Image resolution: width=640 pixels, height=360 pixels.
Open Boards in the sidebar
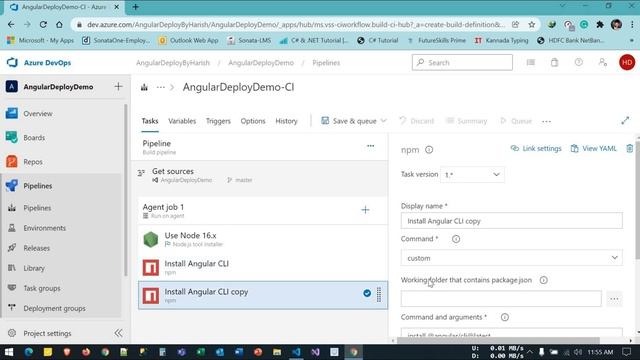pos(34,138)
